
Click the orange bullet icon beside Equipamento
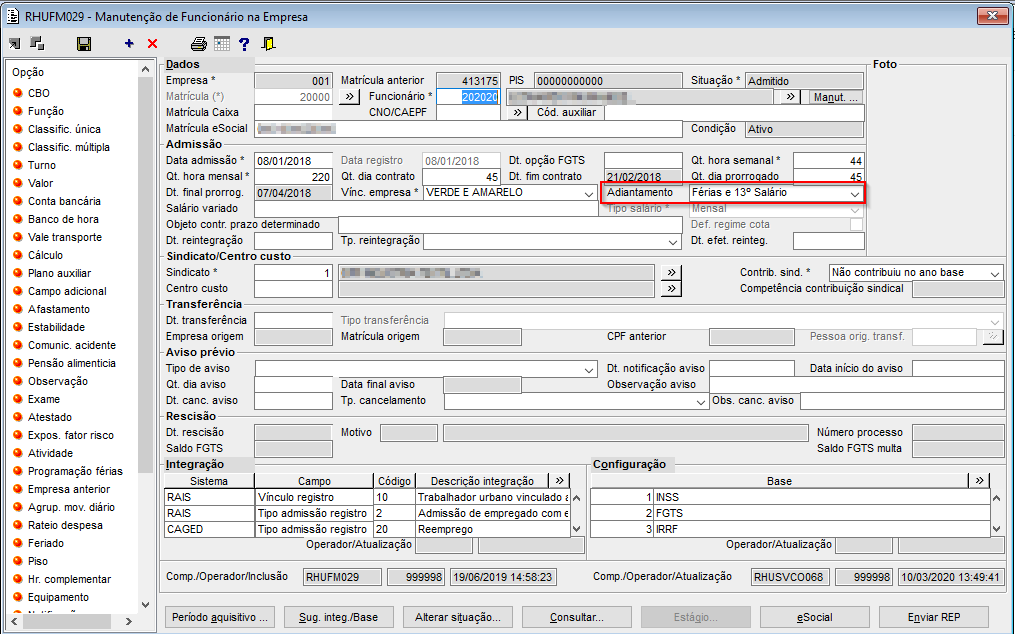17,596
